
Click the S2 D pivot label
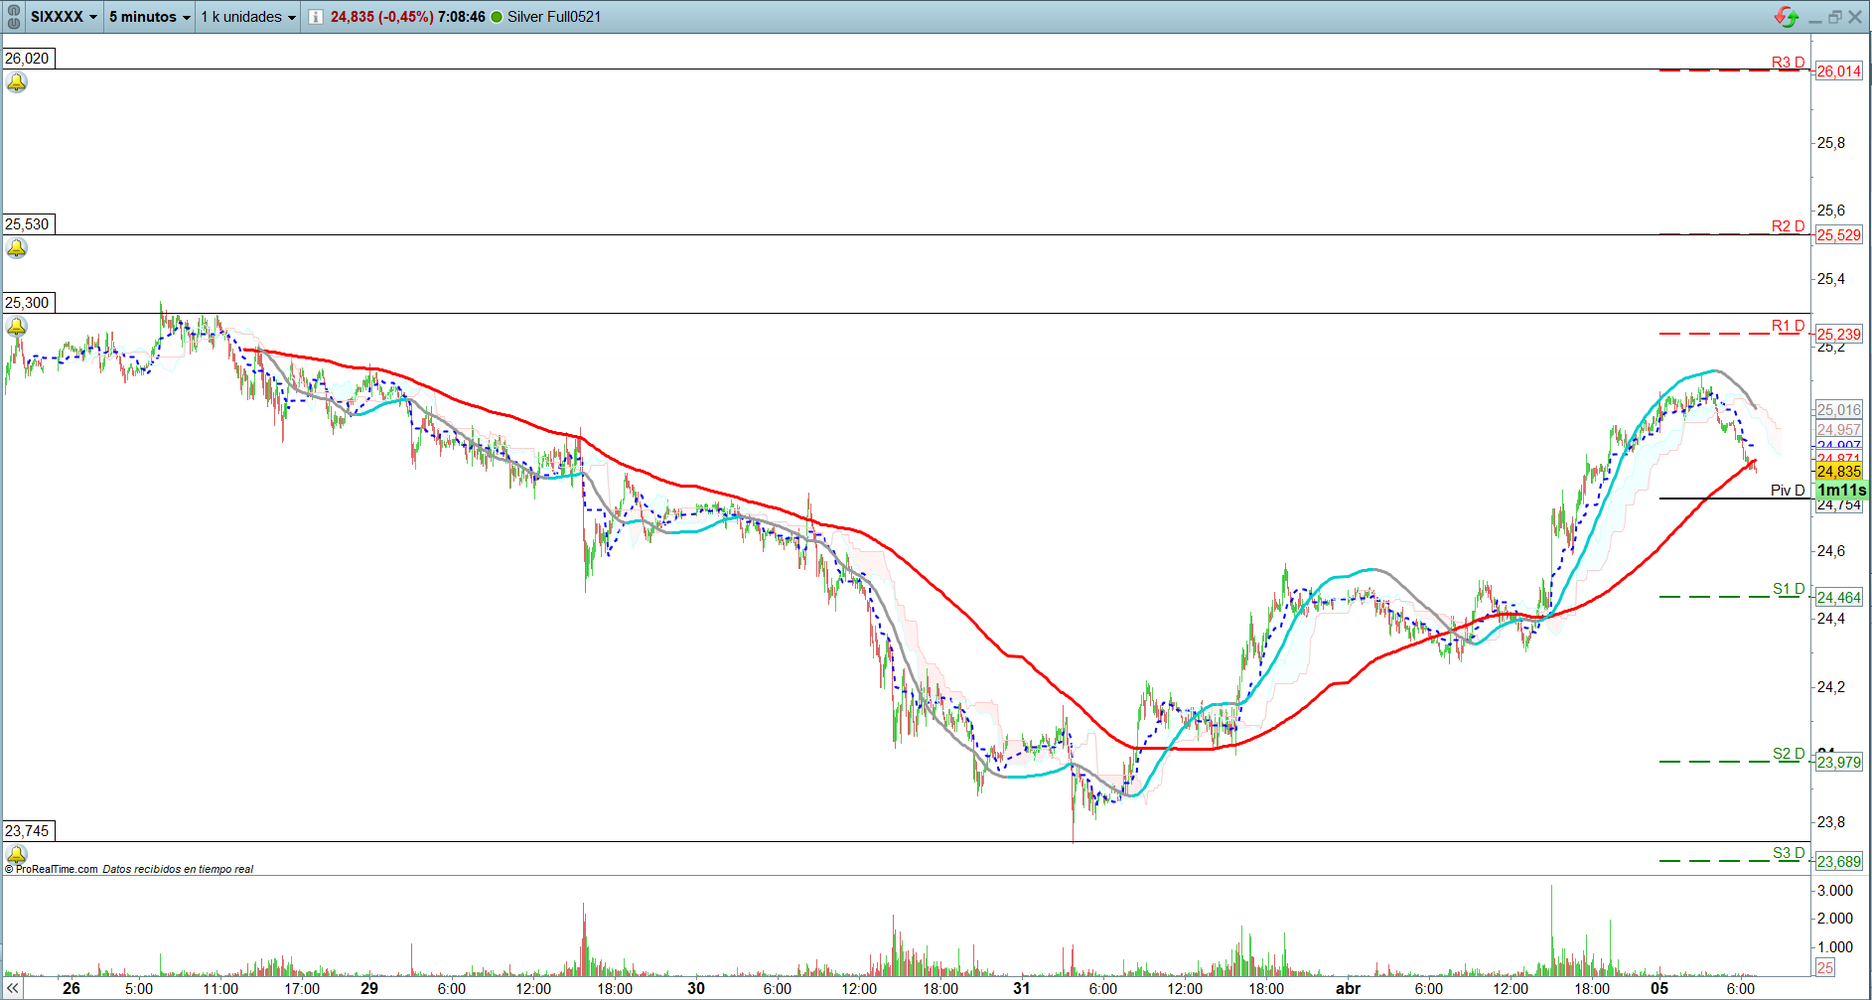[x=1789, y=754]
